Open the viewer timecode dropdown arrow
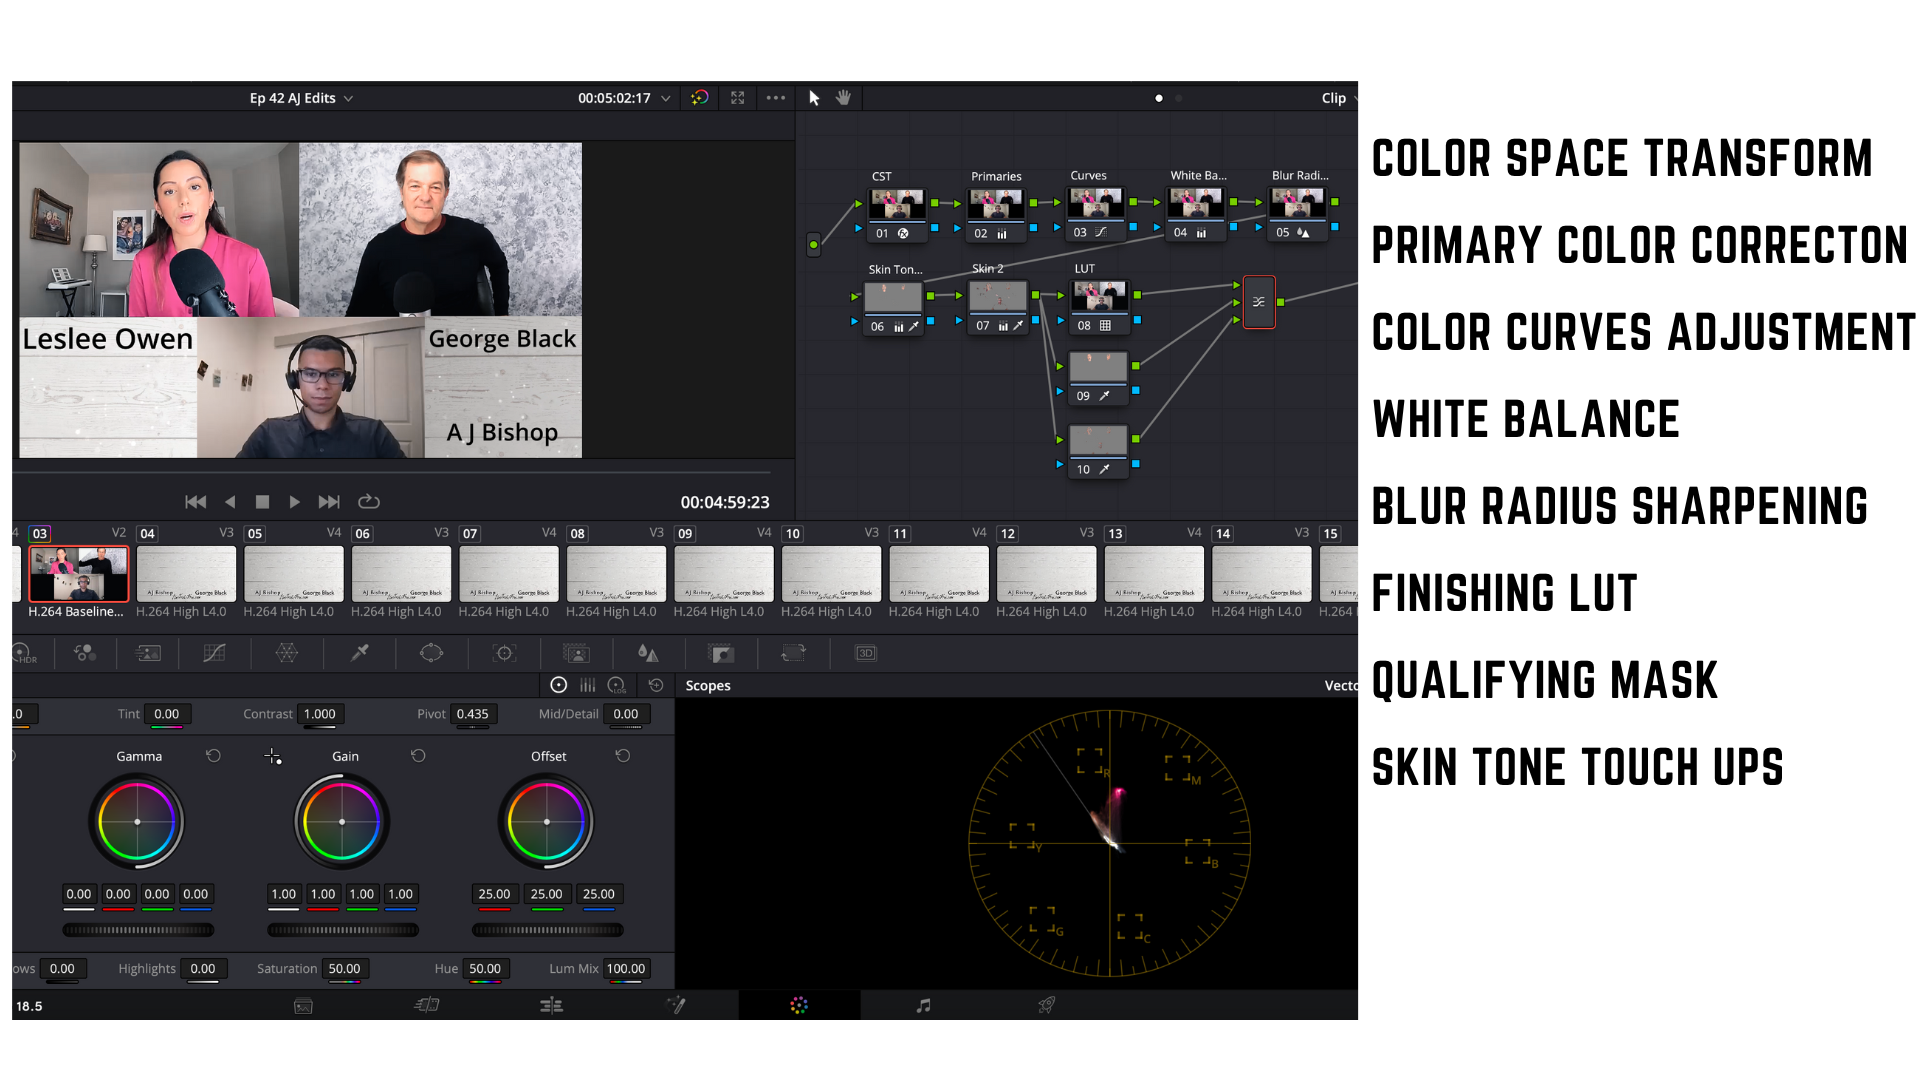The image size is (1920, 1080). point(666,98)
